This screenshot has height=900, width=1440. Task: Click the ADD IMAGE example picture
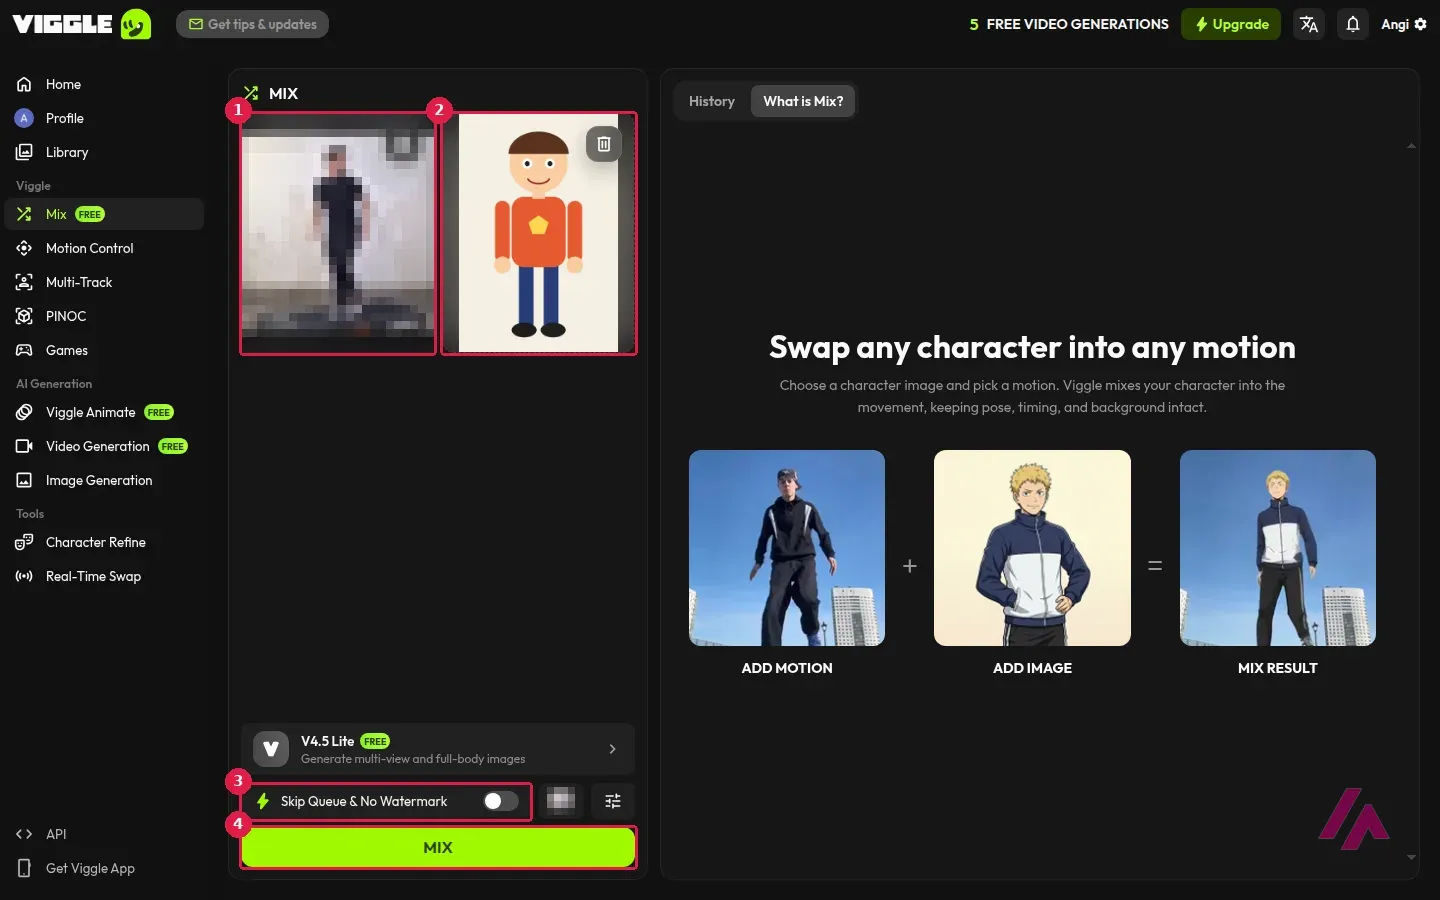click(x=1032, y=548)
